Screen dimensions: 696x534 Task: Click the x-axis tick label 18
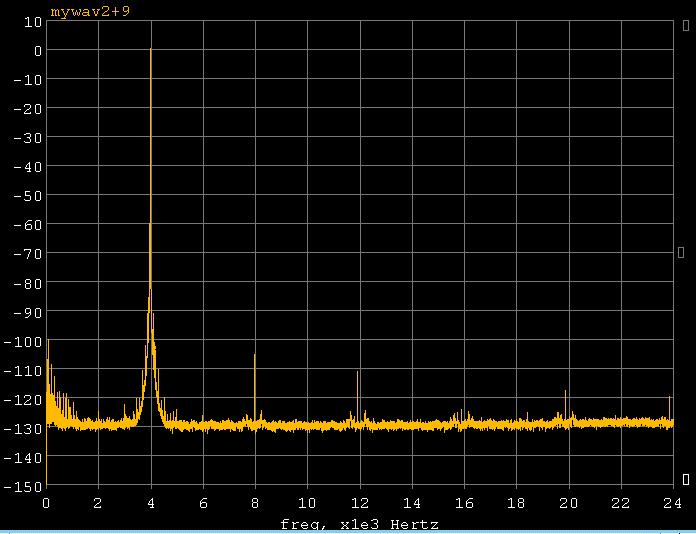pos(517,503)
